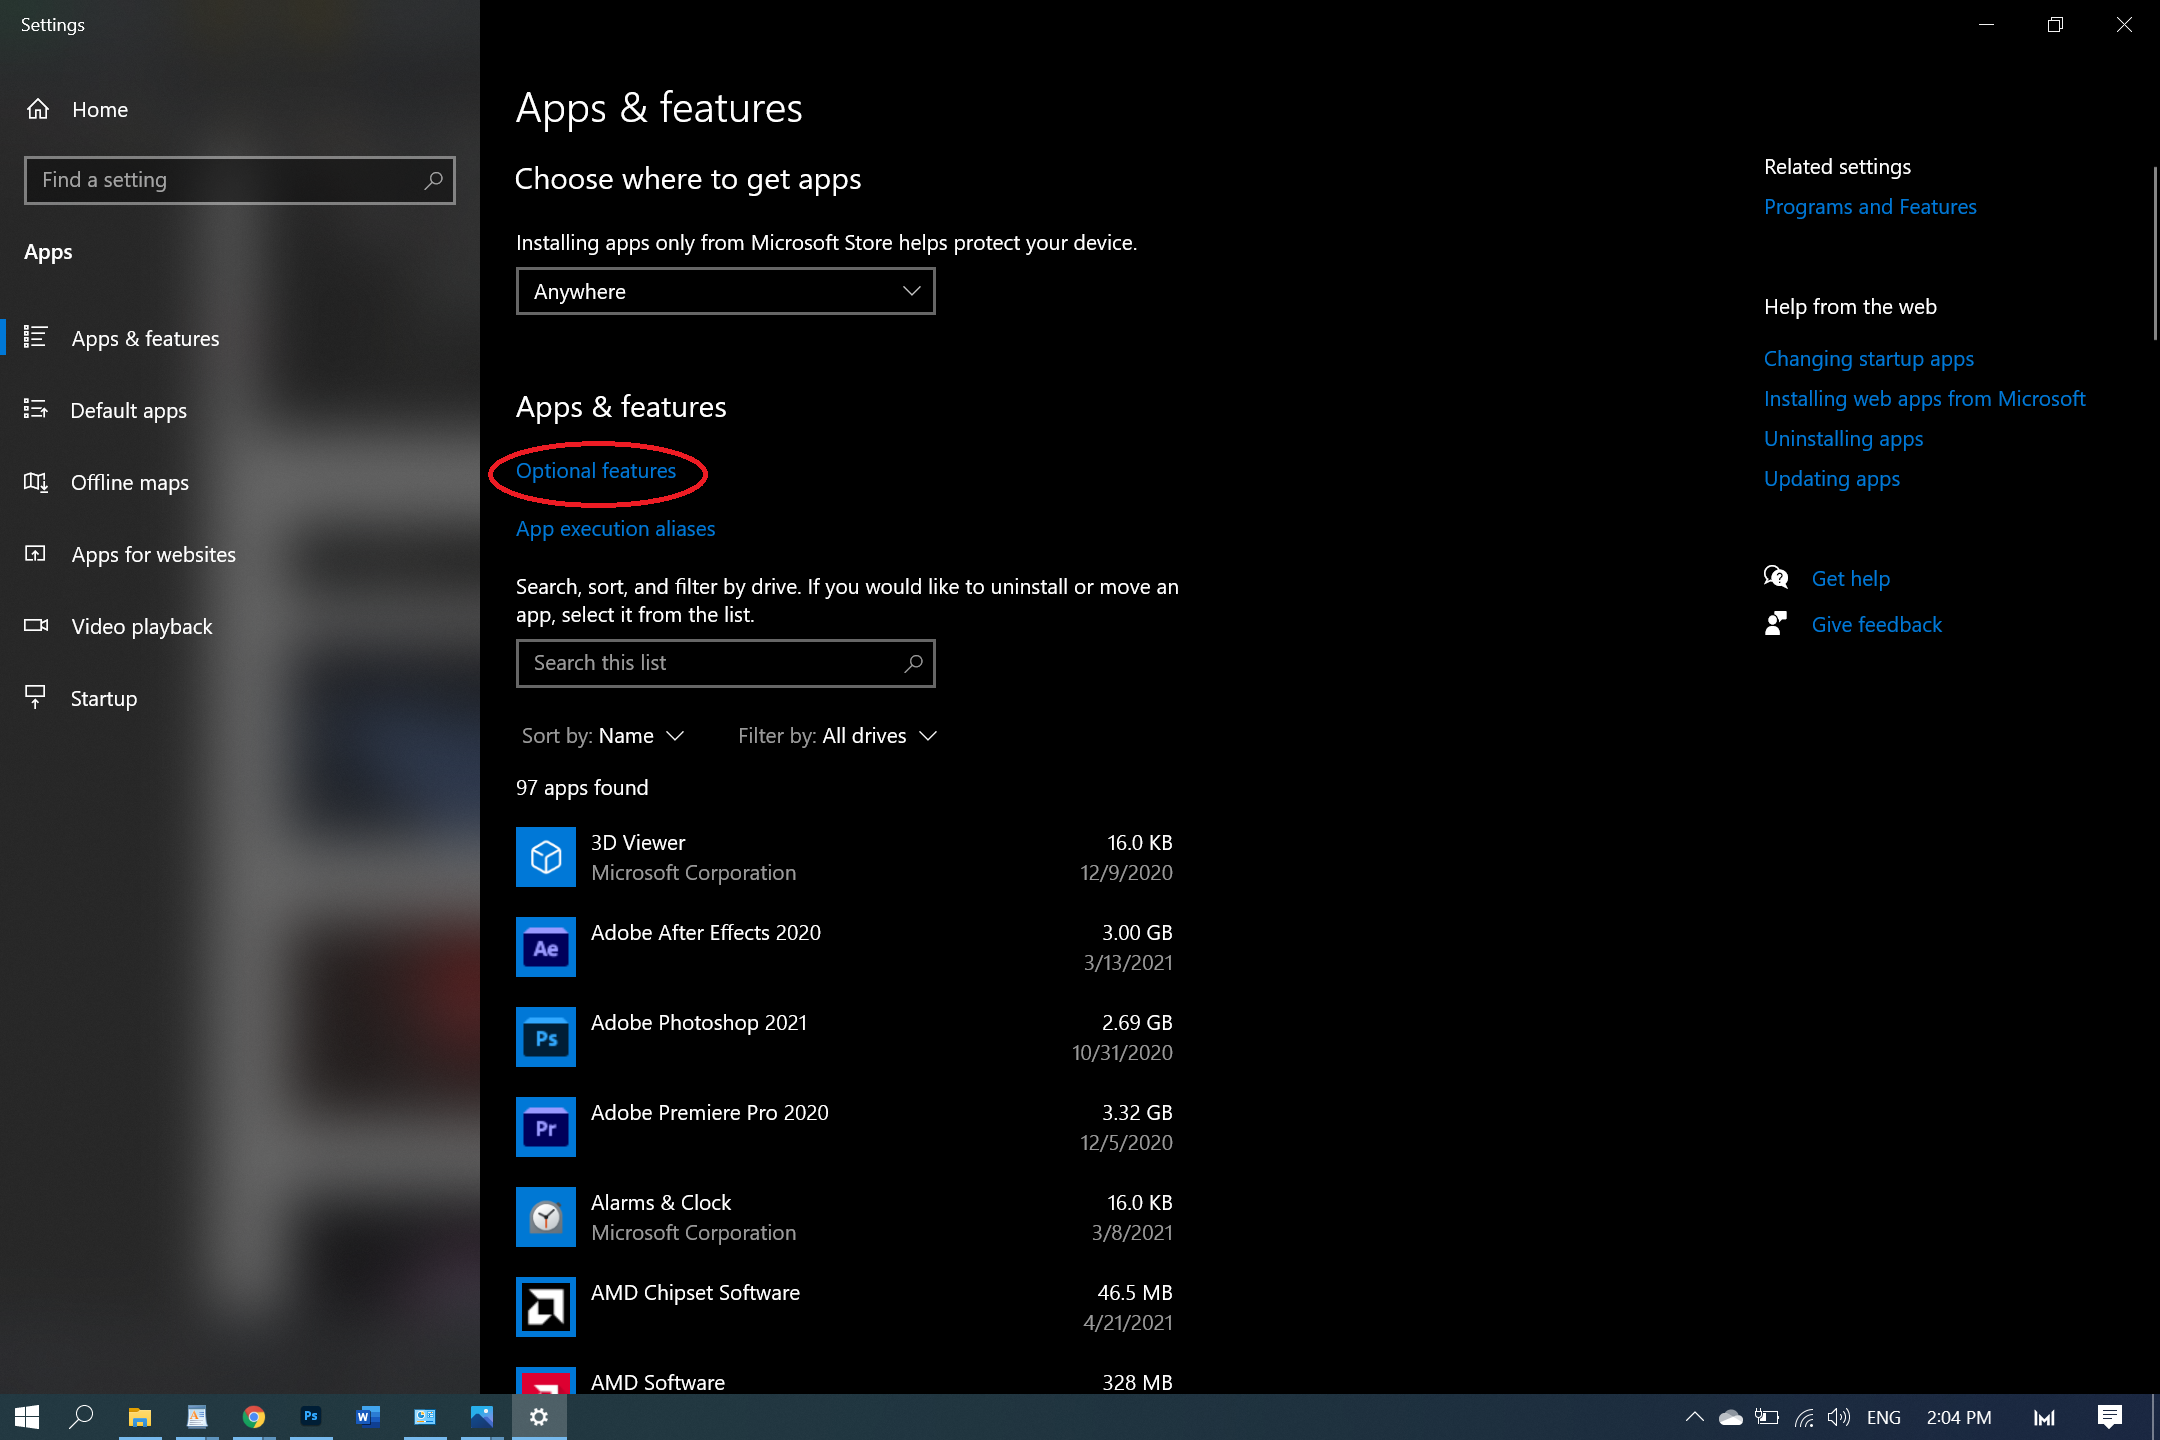Open Google Chrome from taskbar
This screenshot has width=2160, height=1440.
coord(254,1417)
